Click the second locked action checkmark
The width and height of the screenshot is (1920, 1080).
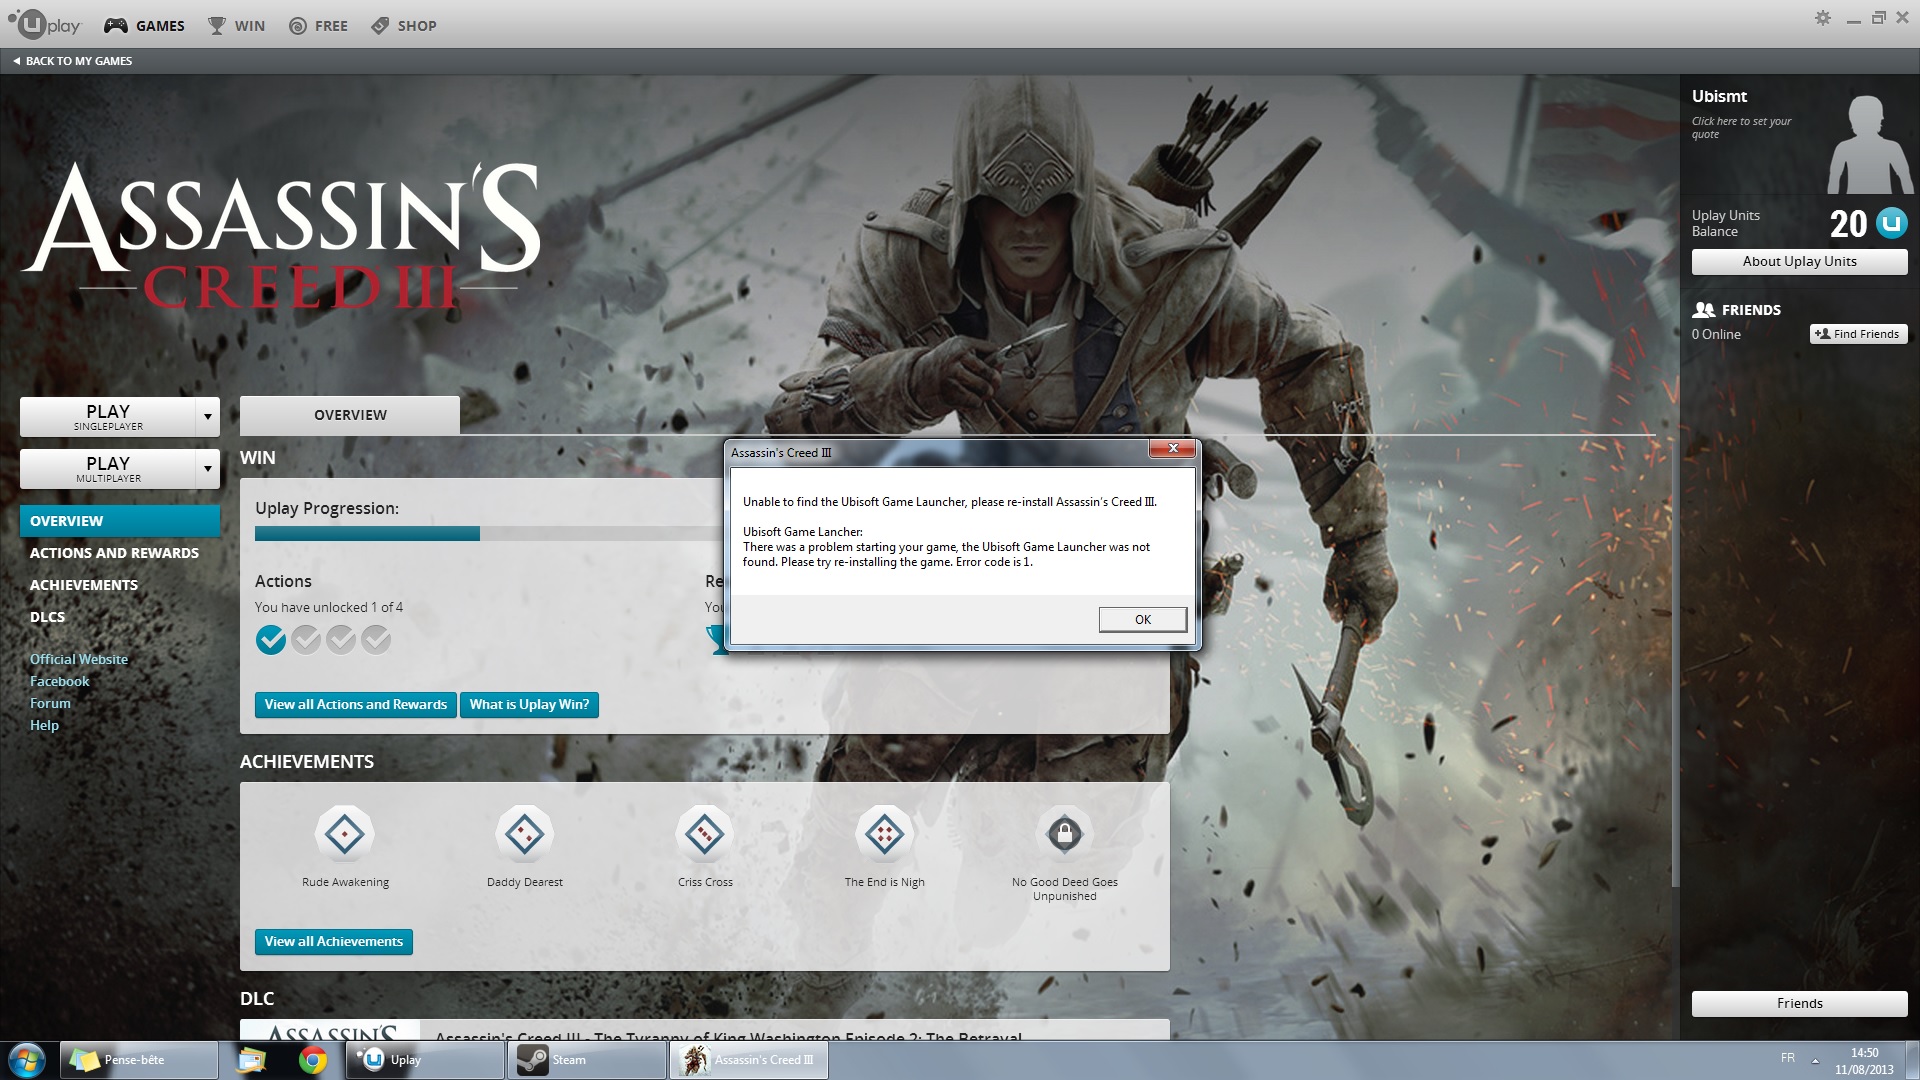[306, 640]
